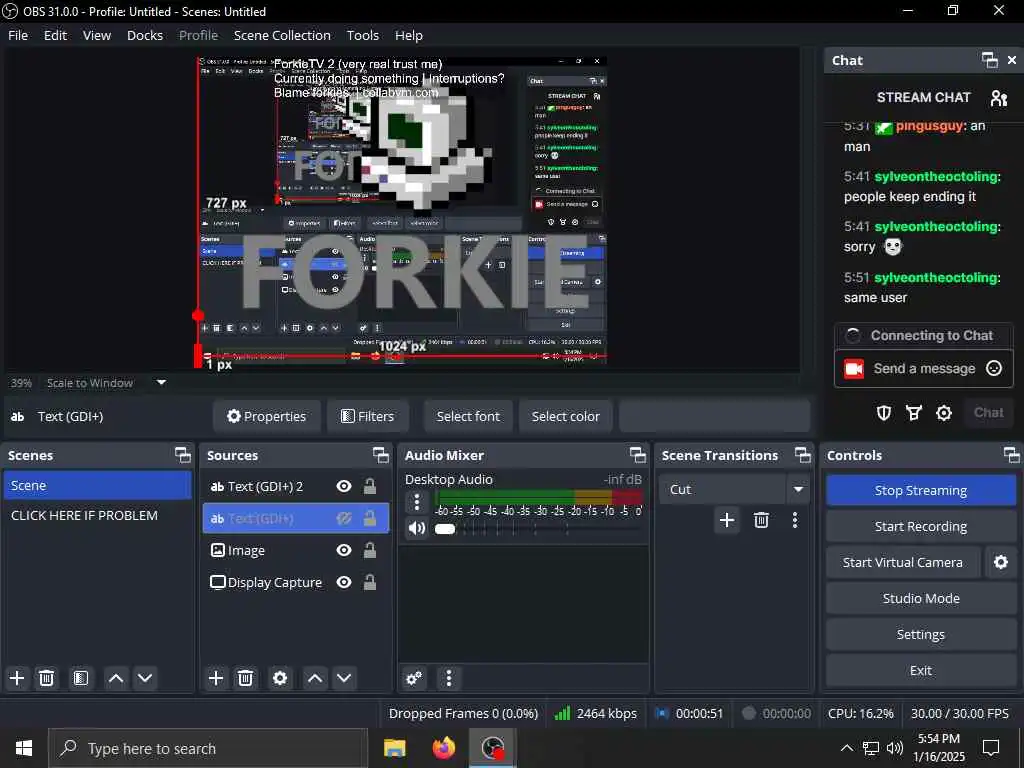The width and height of the screenshot is (1024, 768).
Task: Hide Image source eye icon
Action: (344, 551)
